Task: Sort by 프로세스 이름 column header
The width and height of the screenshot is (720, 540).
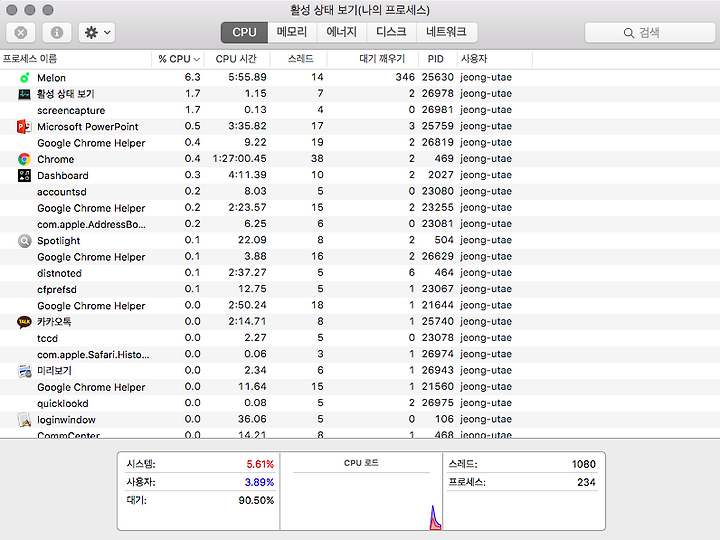Action: [76, 59]
